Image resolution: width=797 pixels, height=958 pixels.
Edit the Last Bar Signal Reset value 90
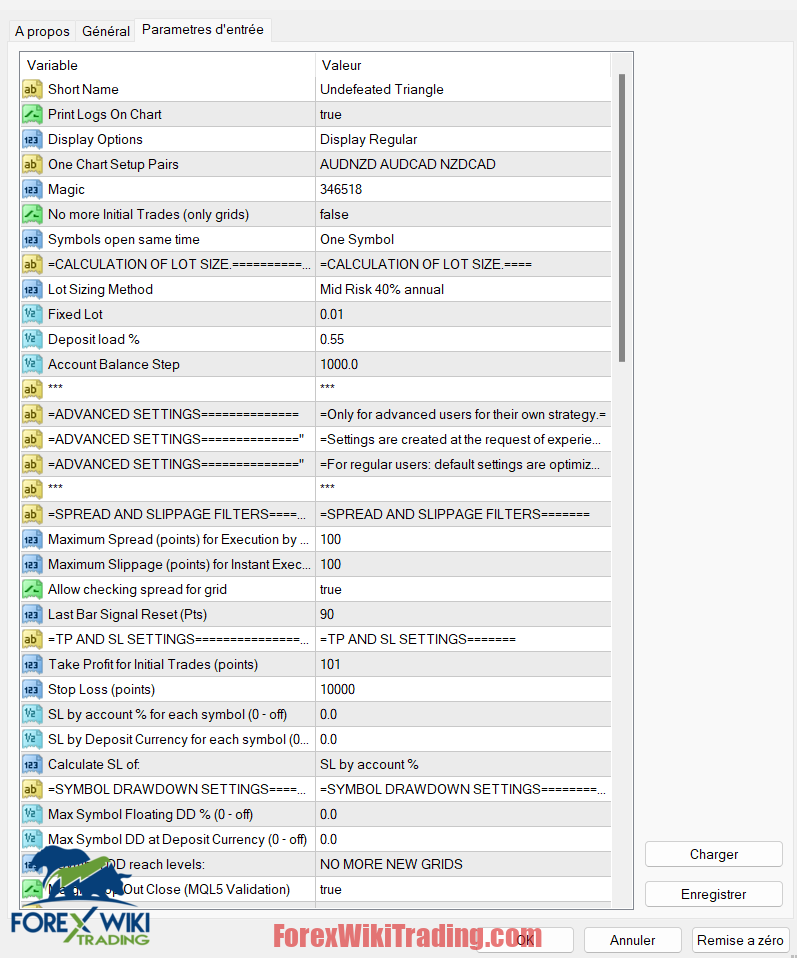pos(463,615)
